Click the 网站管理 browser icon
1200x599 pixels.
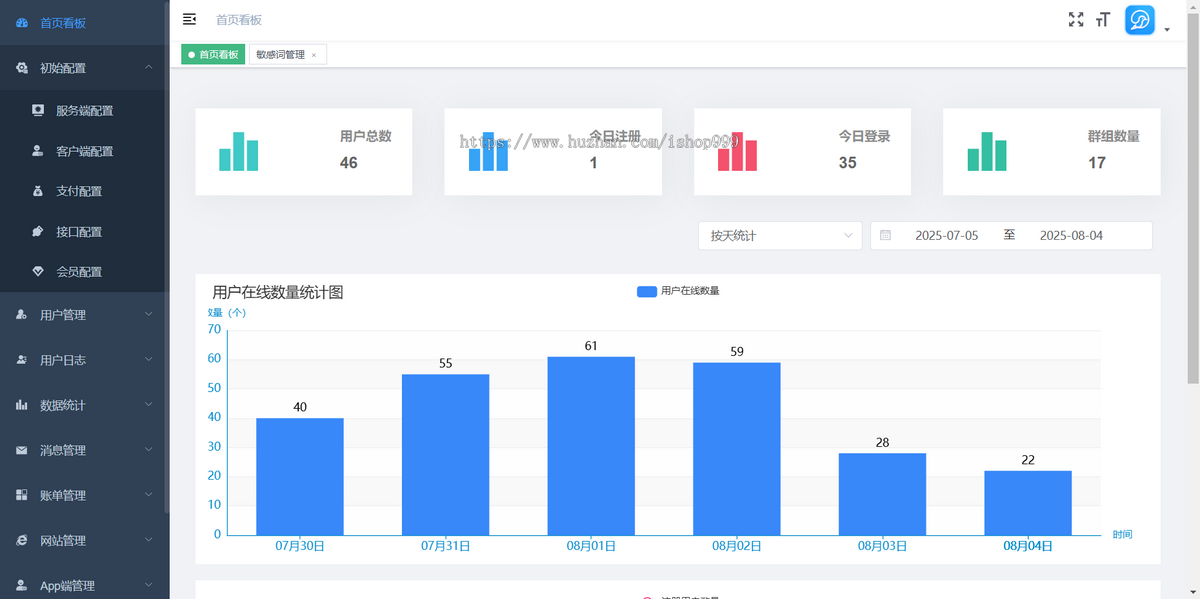(x=22, y=540)
